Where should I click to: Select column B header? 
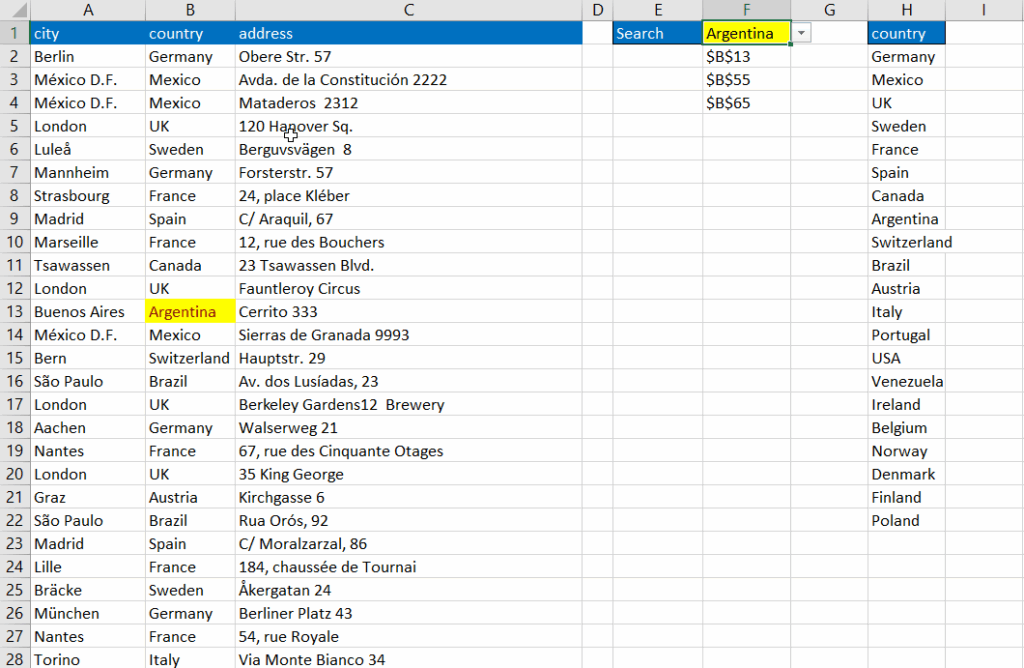point(190,10)
